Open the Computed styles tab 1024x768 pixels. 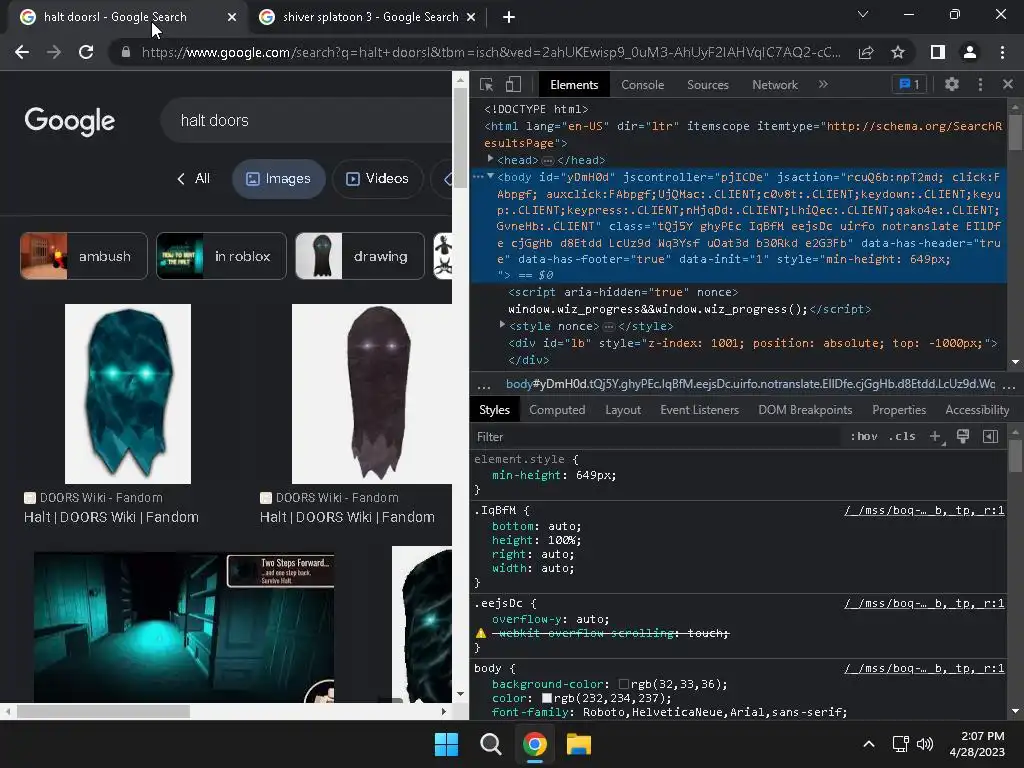[x=557, y=410]
